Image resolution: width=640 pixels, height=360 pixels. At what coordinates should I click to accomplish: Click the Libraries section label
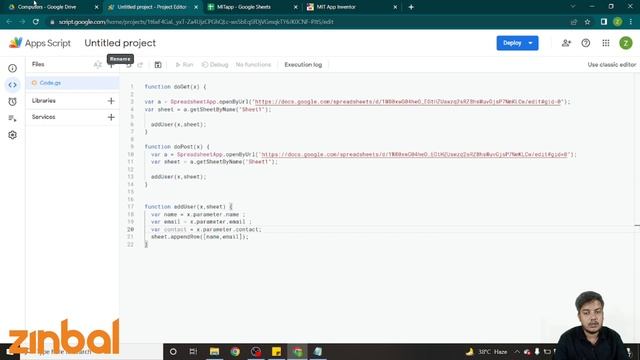(44, 101)
